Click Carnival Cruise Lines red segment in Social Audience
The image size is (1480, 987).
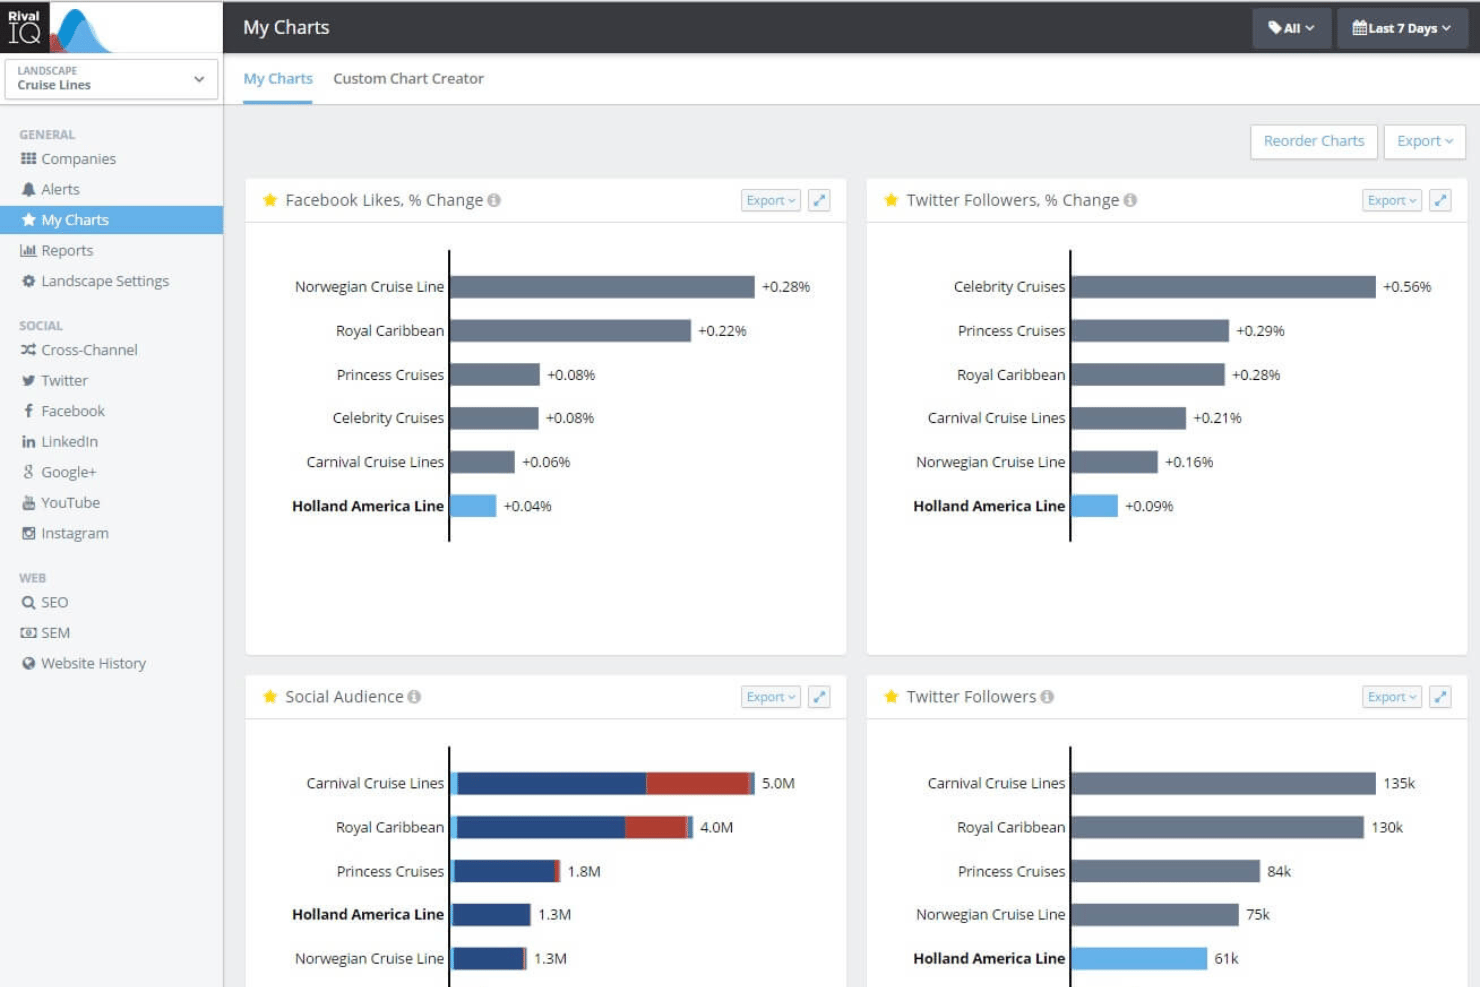[x=698, y=783]
